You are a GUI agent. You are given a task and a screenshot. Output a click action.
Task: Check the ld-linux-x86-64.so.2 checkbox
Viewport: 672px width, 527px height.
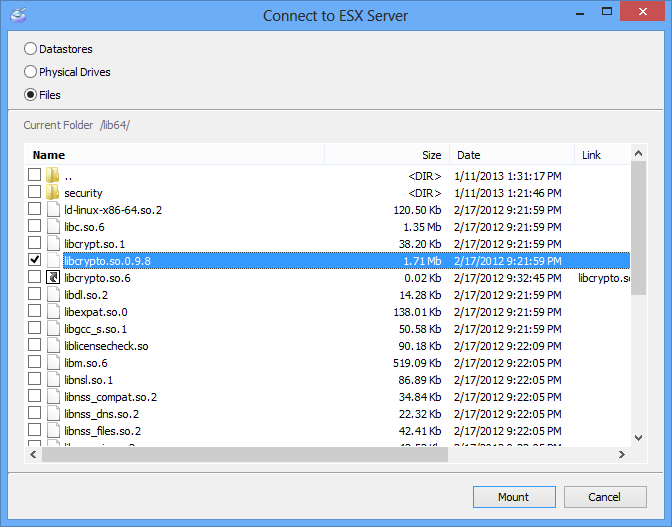(x=34, y=209)
